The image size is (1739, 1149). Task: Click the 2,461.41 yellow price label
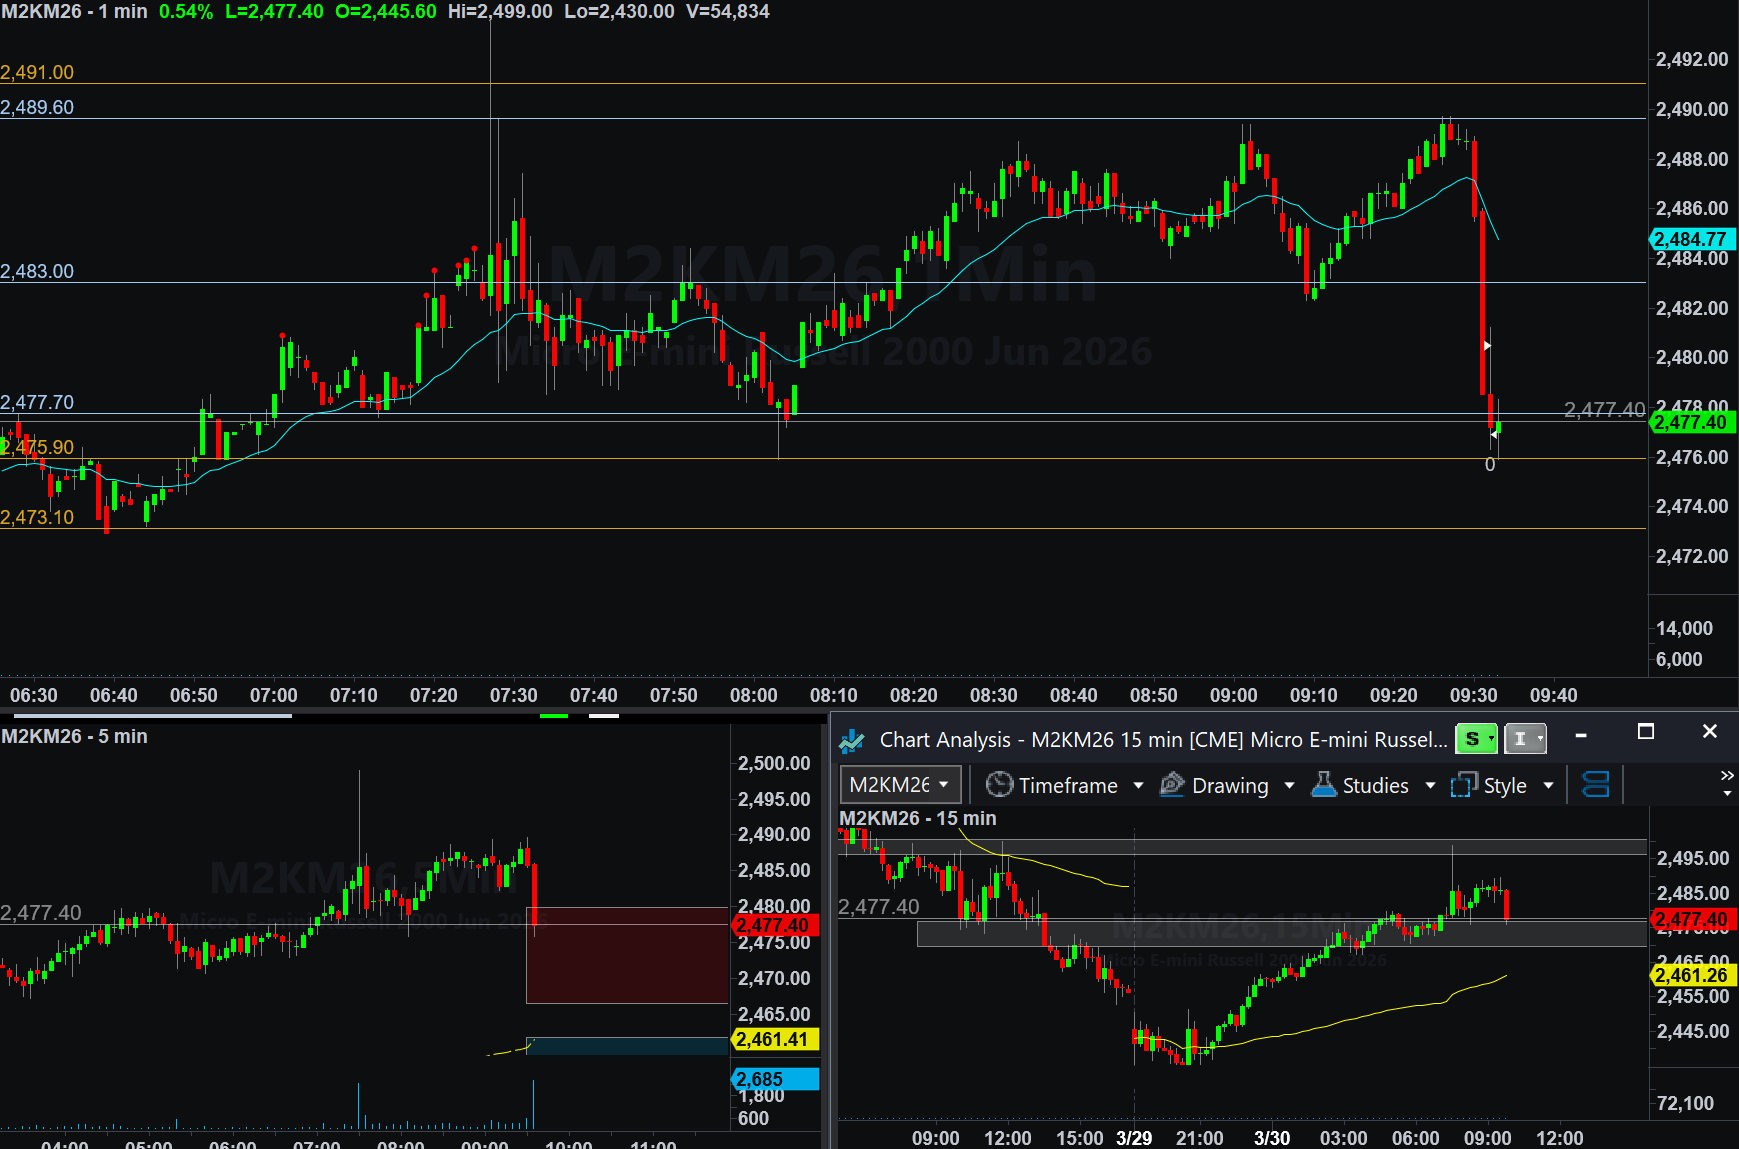click(771, 1040)
